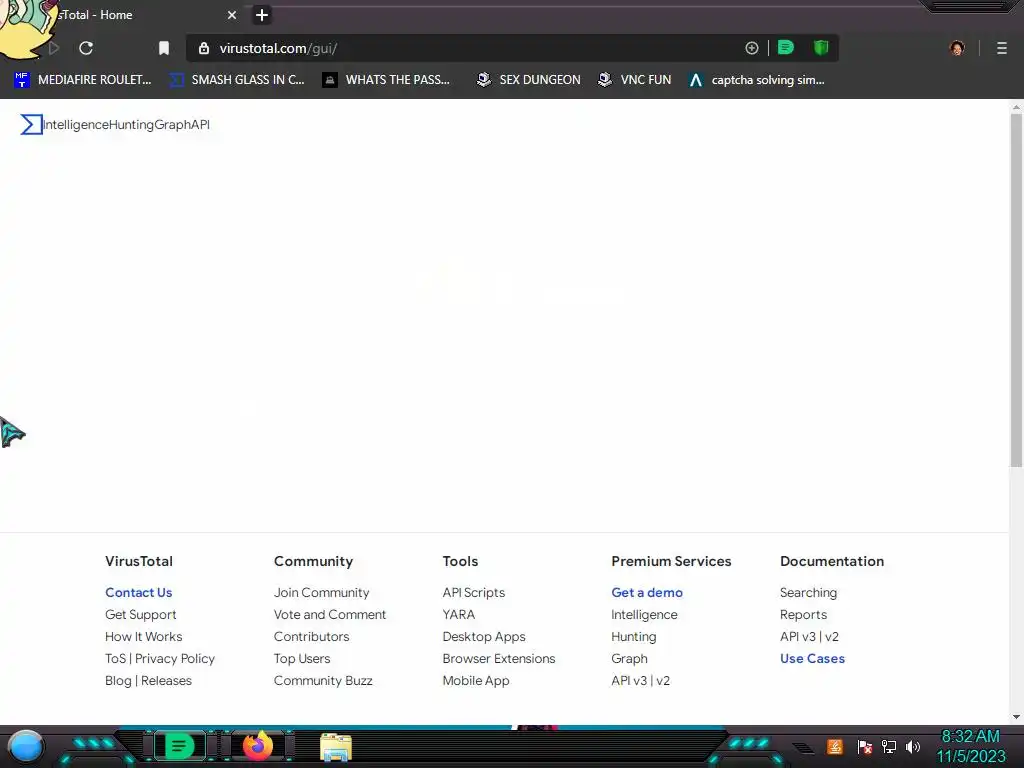This screenshot has width=1024, height=768.
Task: Click the Use Cases link
Action: click(812, 658)
